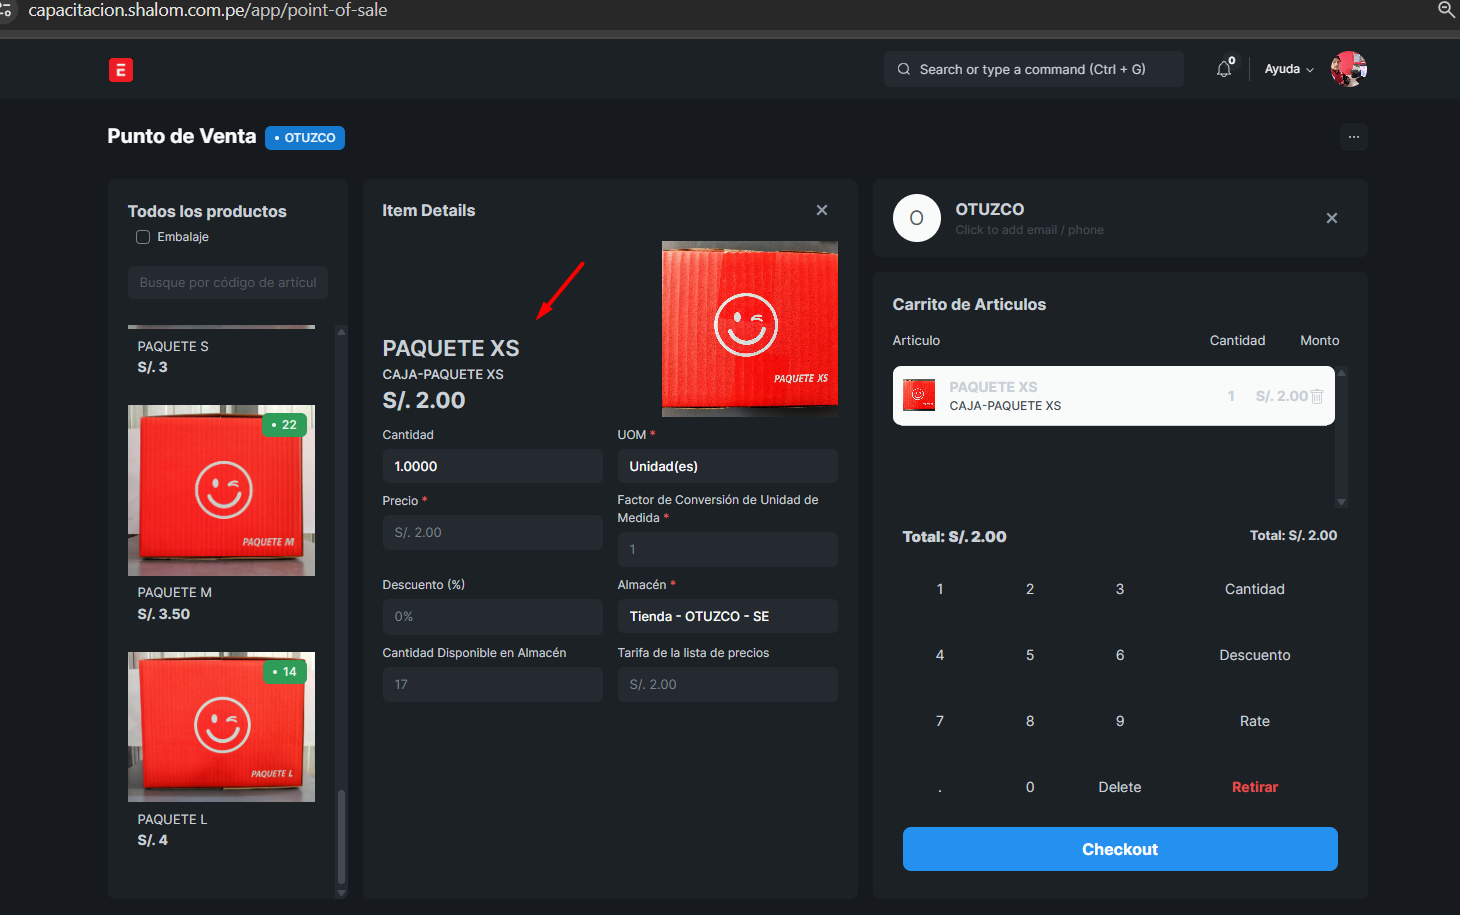This screenshot has width=1460, height=915.
Task: Remove the OTUZCO customer with X
Action: coord(1332,218)
